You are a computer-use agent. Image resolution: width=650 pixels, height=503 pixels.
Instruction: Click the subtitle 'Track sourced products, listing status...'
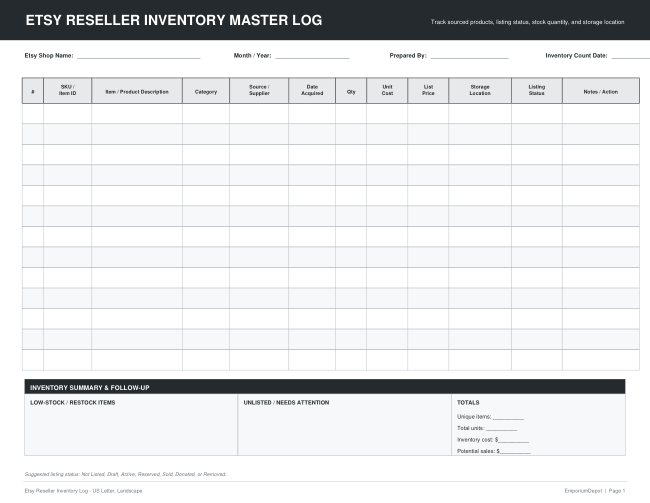coord(527,22)
